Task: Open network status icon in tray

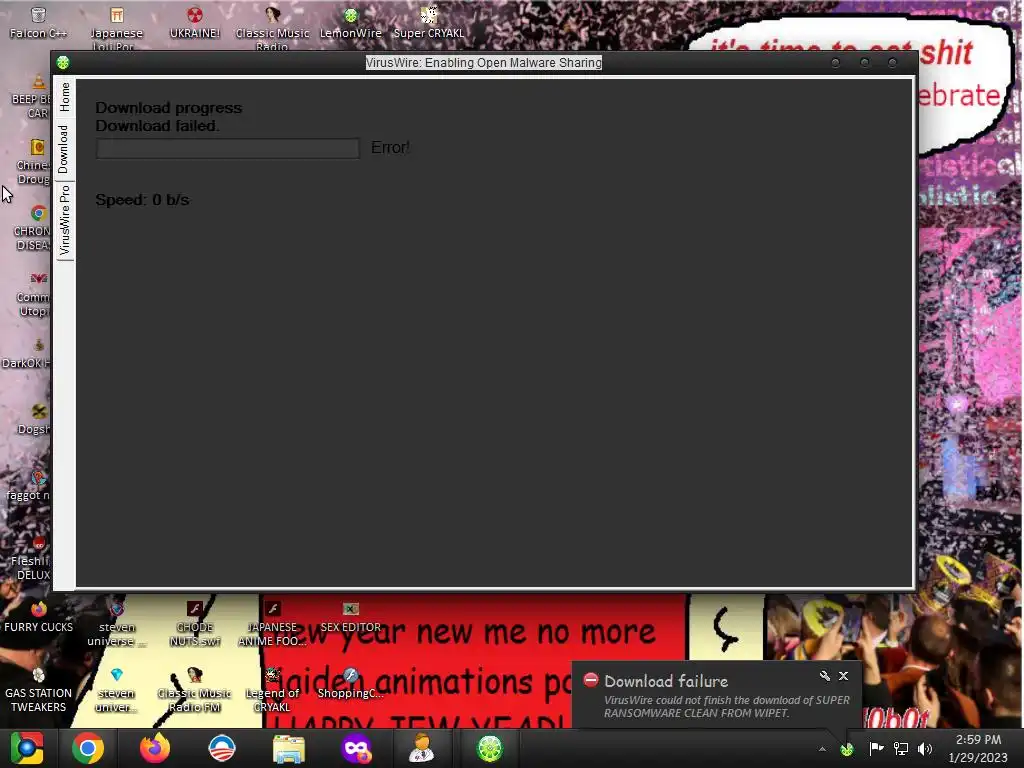Action: (x=901, y=748)
